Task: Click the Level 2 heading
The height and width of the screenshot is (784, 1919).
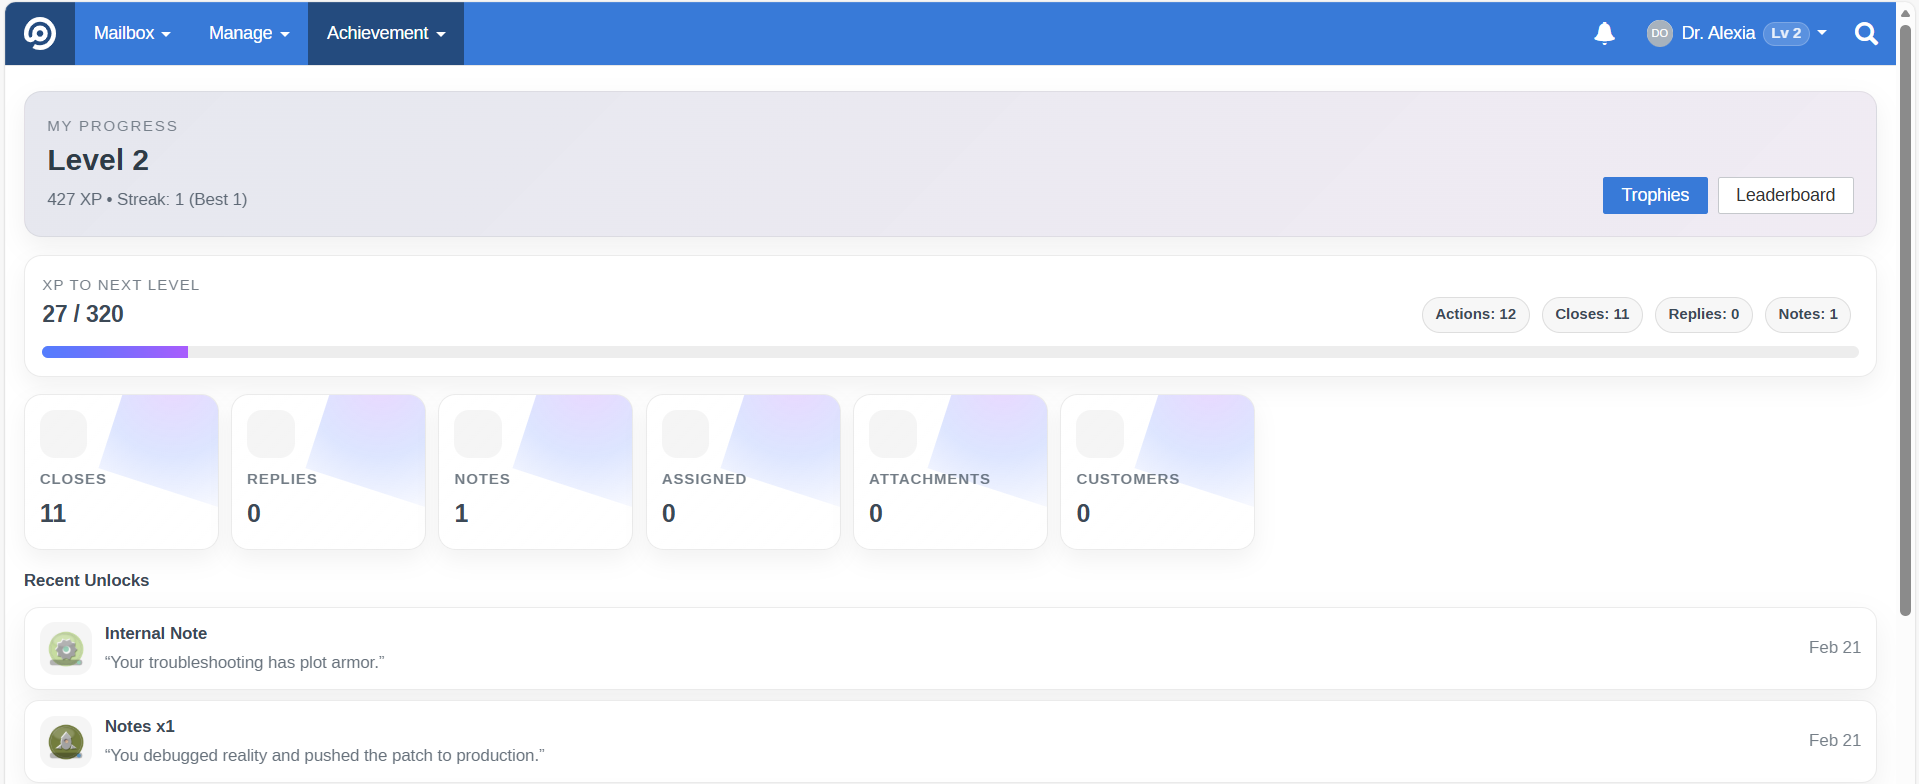Action: [x=98, y=160]
